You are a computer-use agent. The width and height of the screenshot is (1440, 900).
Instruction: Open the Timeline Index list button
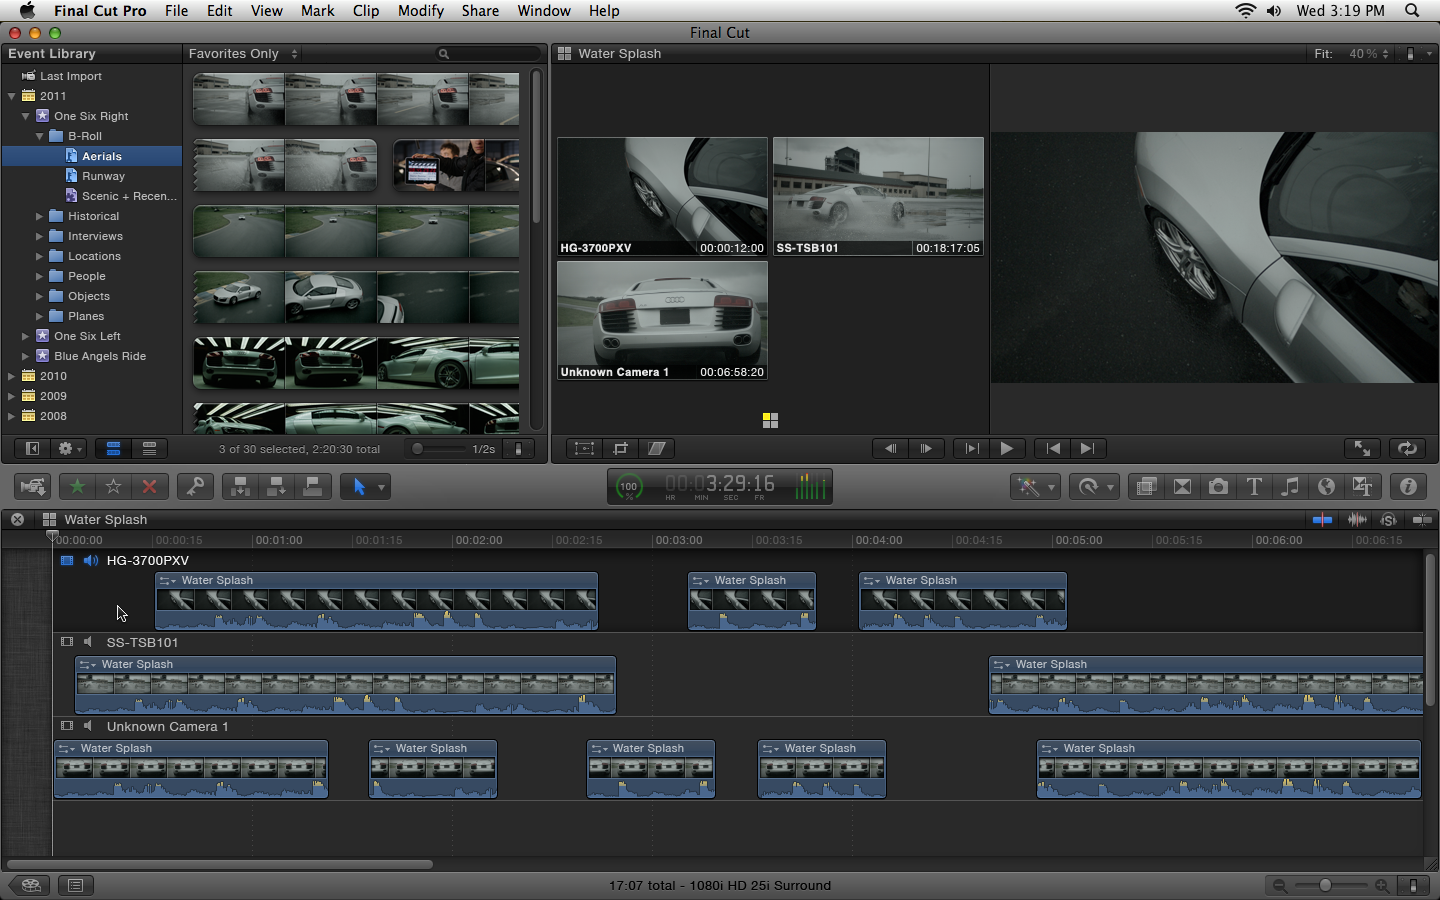(75, 885)
